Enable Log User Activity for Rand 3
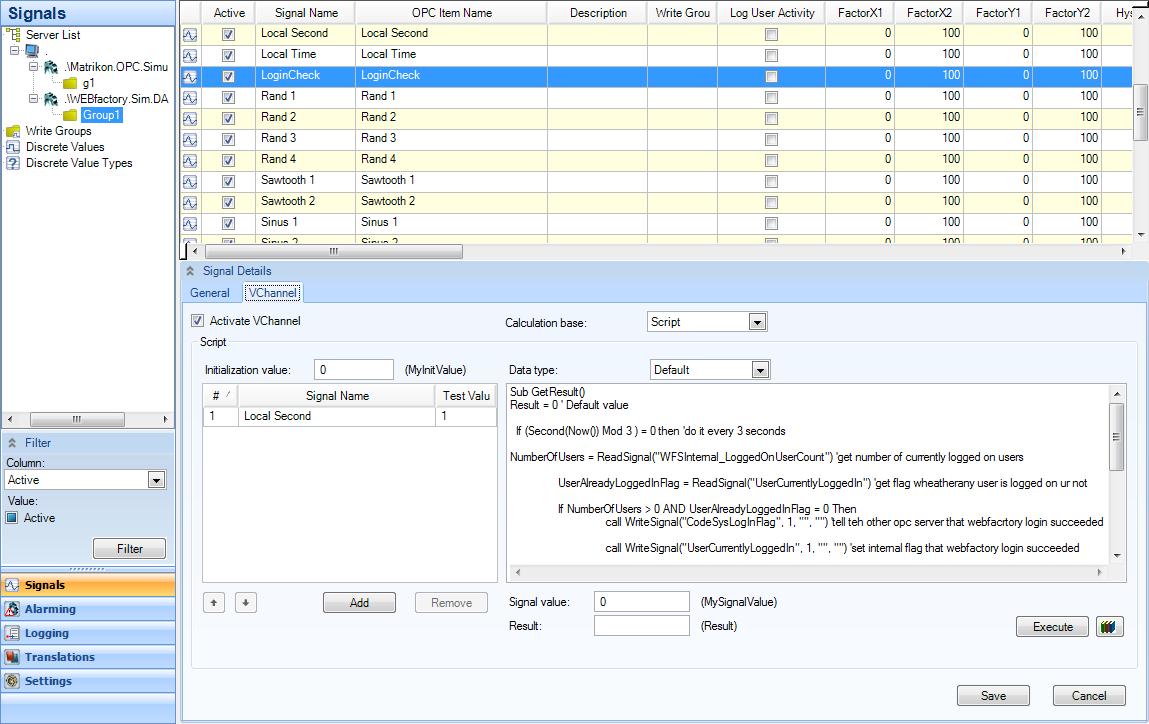The image size is (1149, 724). [x=771, y=139]
